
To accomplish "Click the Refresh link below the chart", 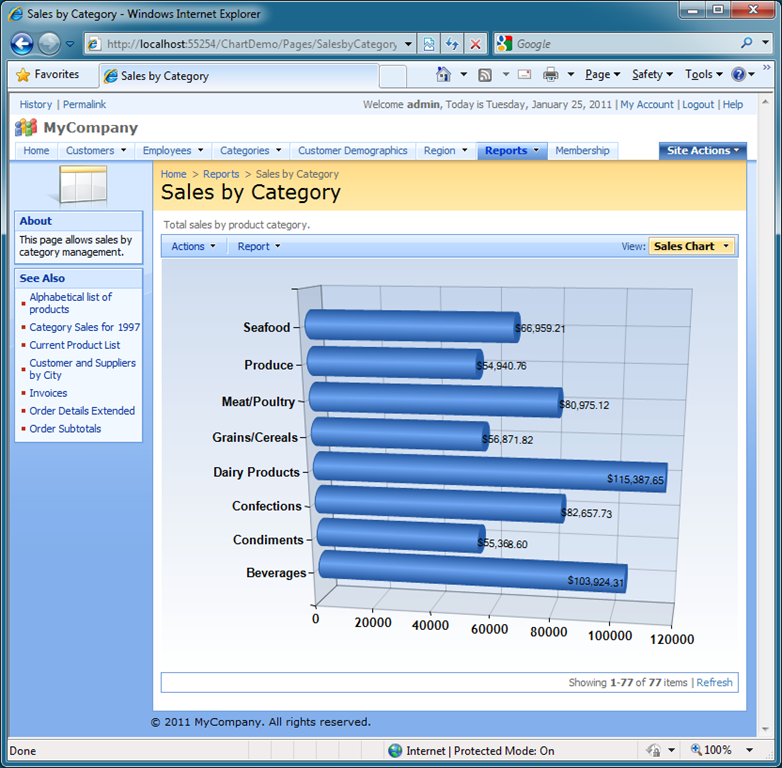I will (714, 682).
